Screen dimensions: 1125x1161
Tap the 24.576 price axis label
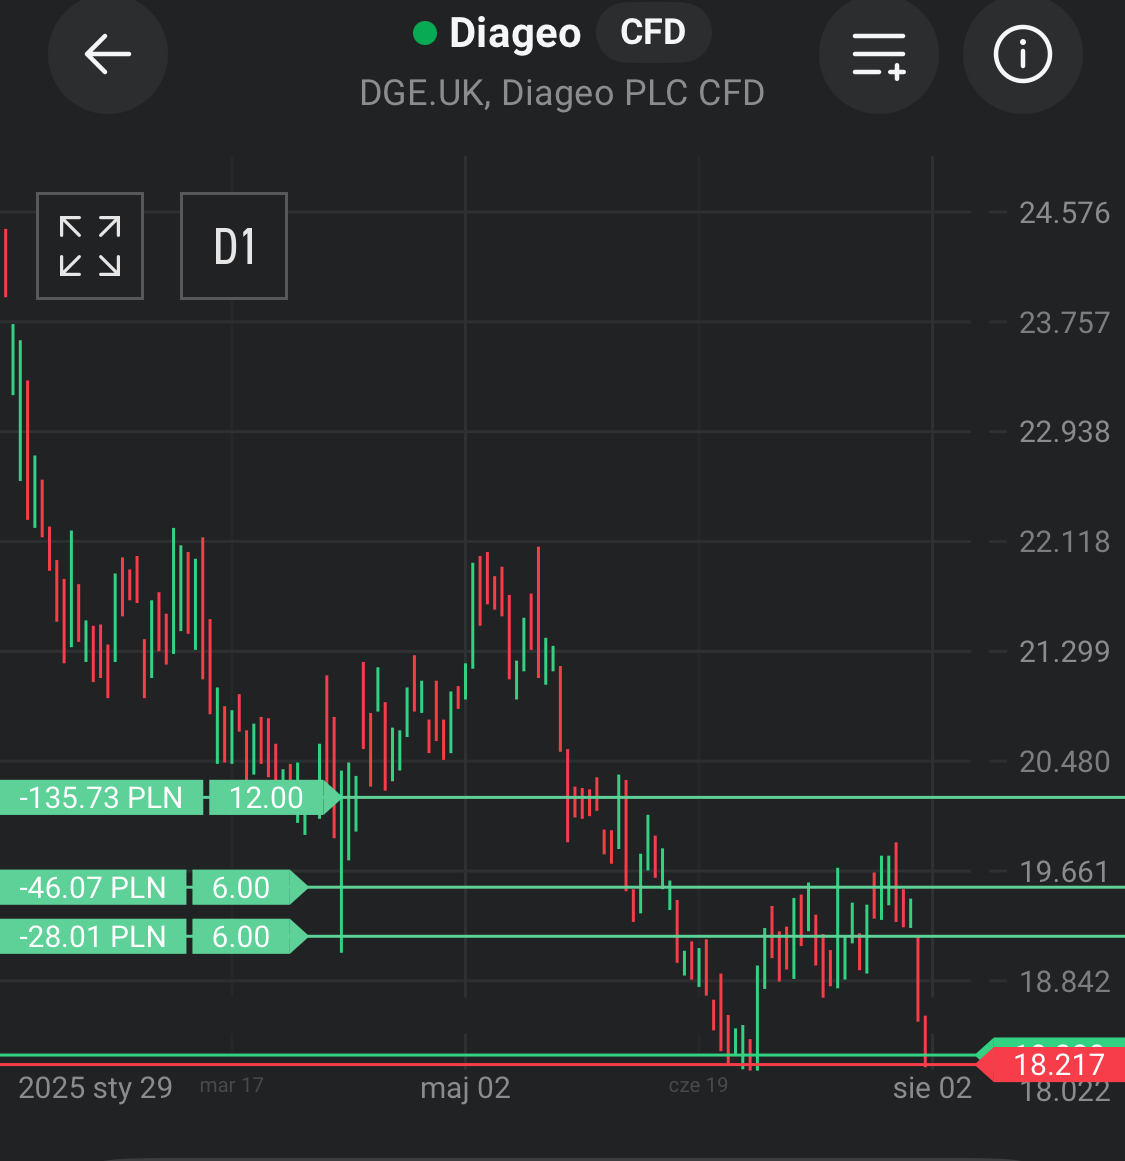coord(1064,213)
